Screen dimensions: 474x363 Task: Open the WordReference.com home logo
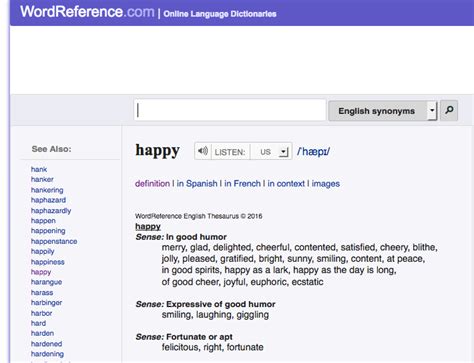click(x=87, y=12)
